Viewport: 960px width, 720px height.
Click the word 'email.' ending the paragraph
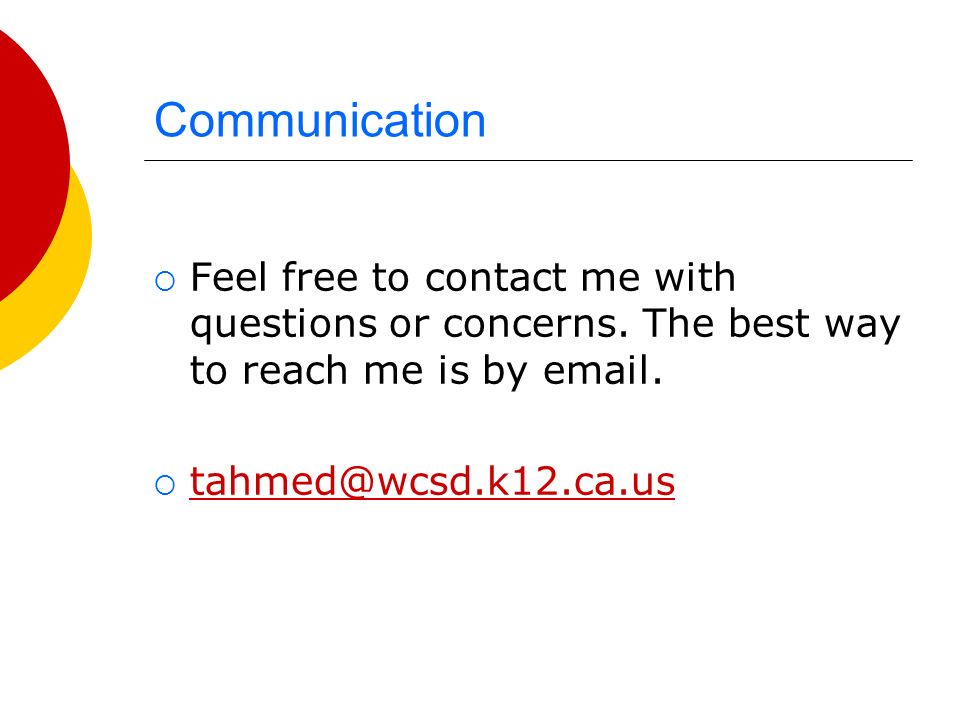point(602,370)
